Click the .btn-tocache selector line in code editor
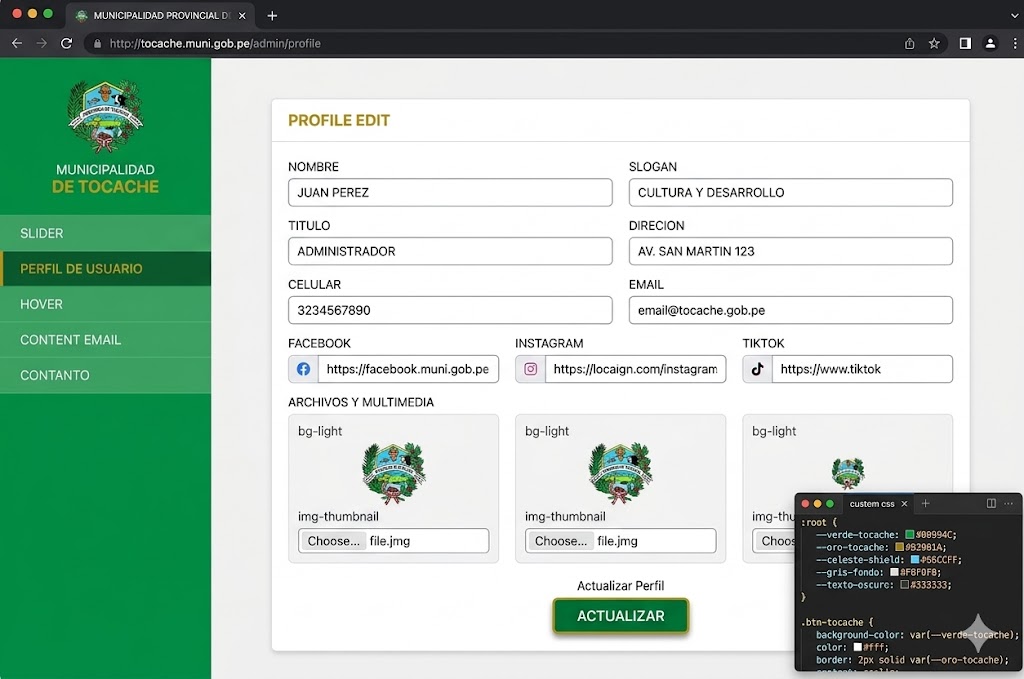The image size is (1024, 679). tap(837, 622)
